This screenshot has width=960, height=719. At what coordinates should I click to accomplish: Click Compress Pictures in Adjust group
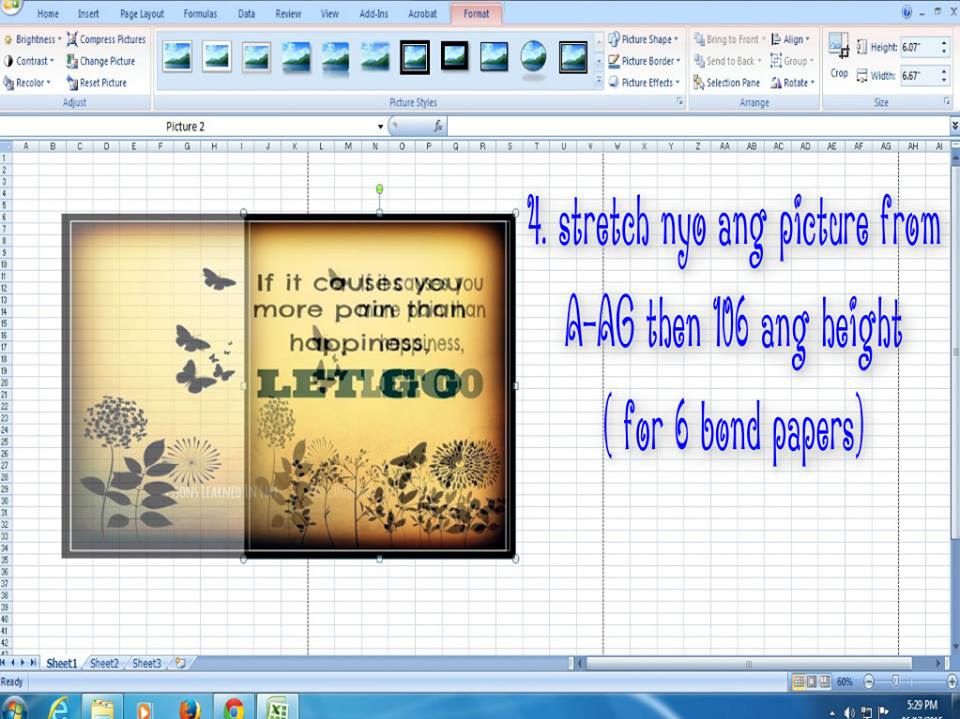click(x=107, y=39)
